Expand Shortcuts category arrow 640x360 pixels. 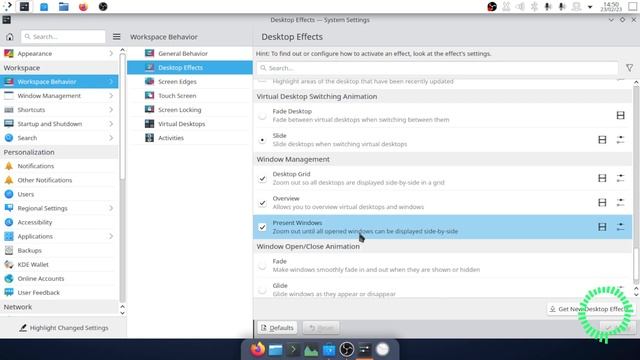point(111,110)
